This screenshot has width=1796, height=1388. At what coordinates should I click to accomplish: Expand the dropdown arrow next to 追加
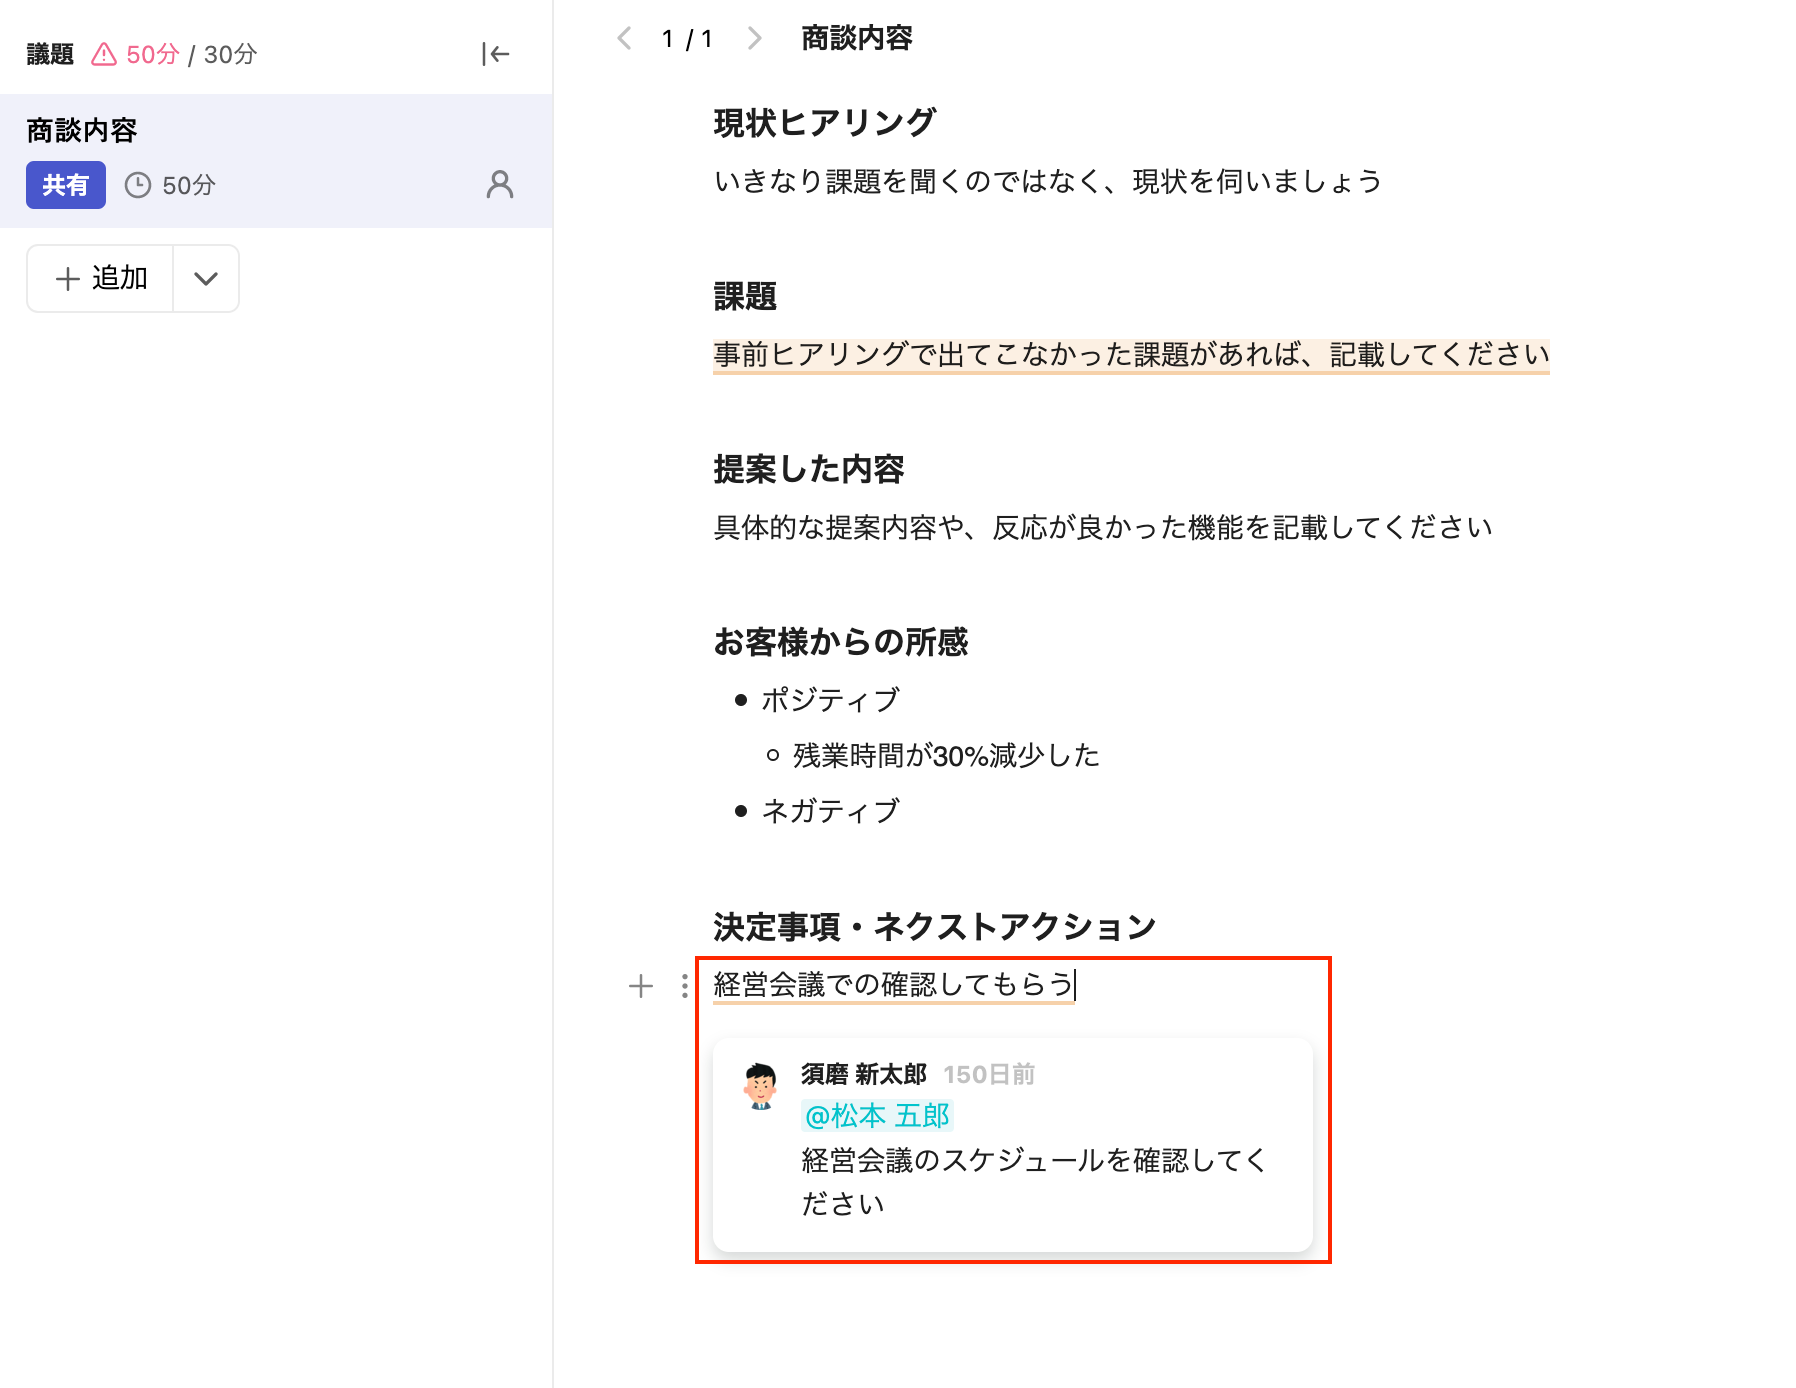point(206,278)
